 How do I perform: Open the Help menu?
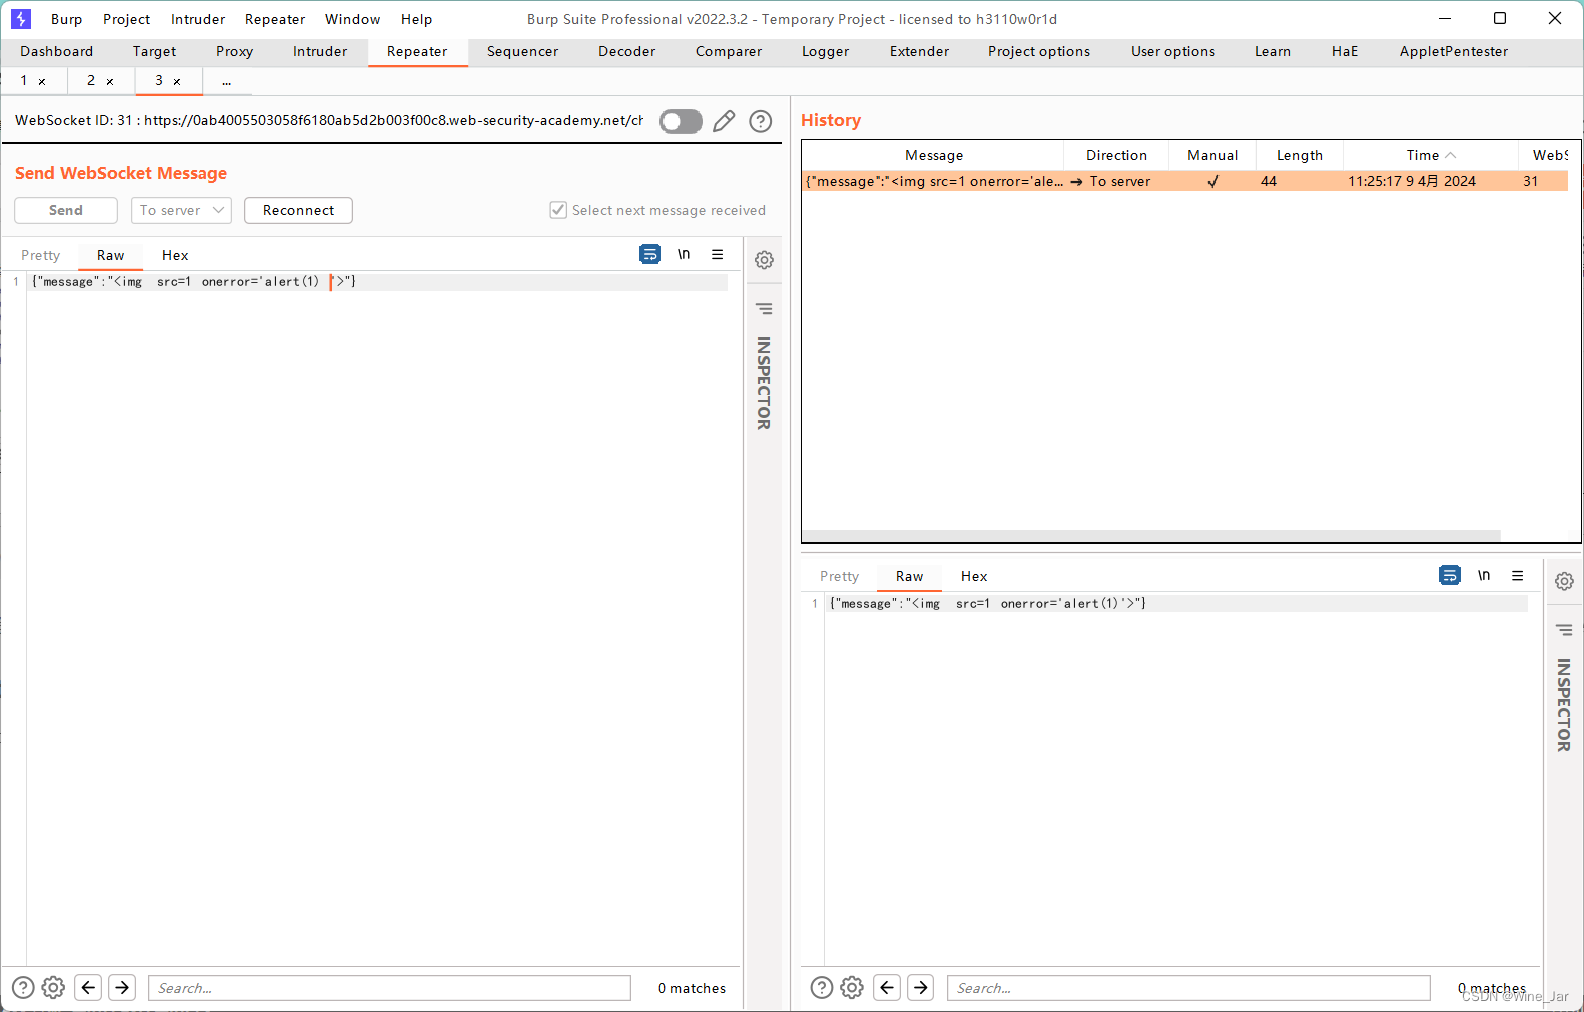(417, 19)
